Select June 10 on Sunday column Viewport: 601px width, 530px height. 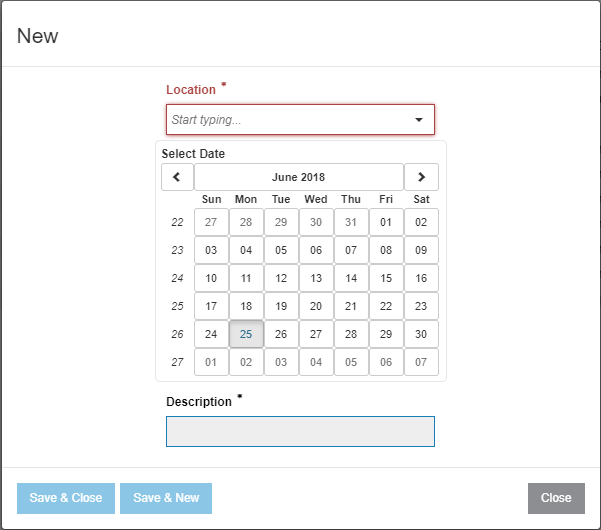[211, 278]
